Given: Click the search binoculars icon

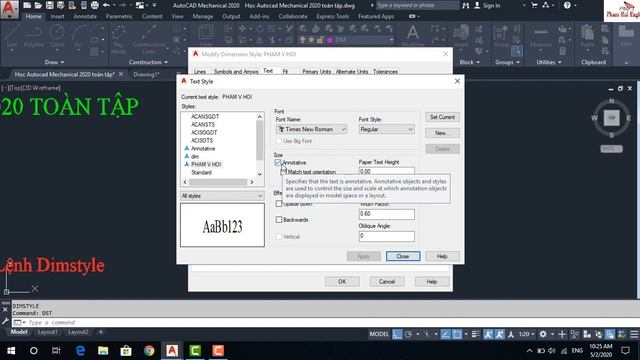Looking at the screenshot, I should click(x=466, y=5).
